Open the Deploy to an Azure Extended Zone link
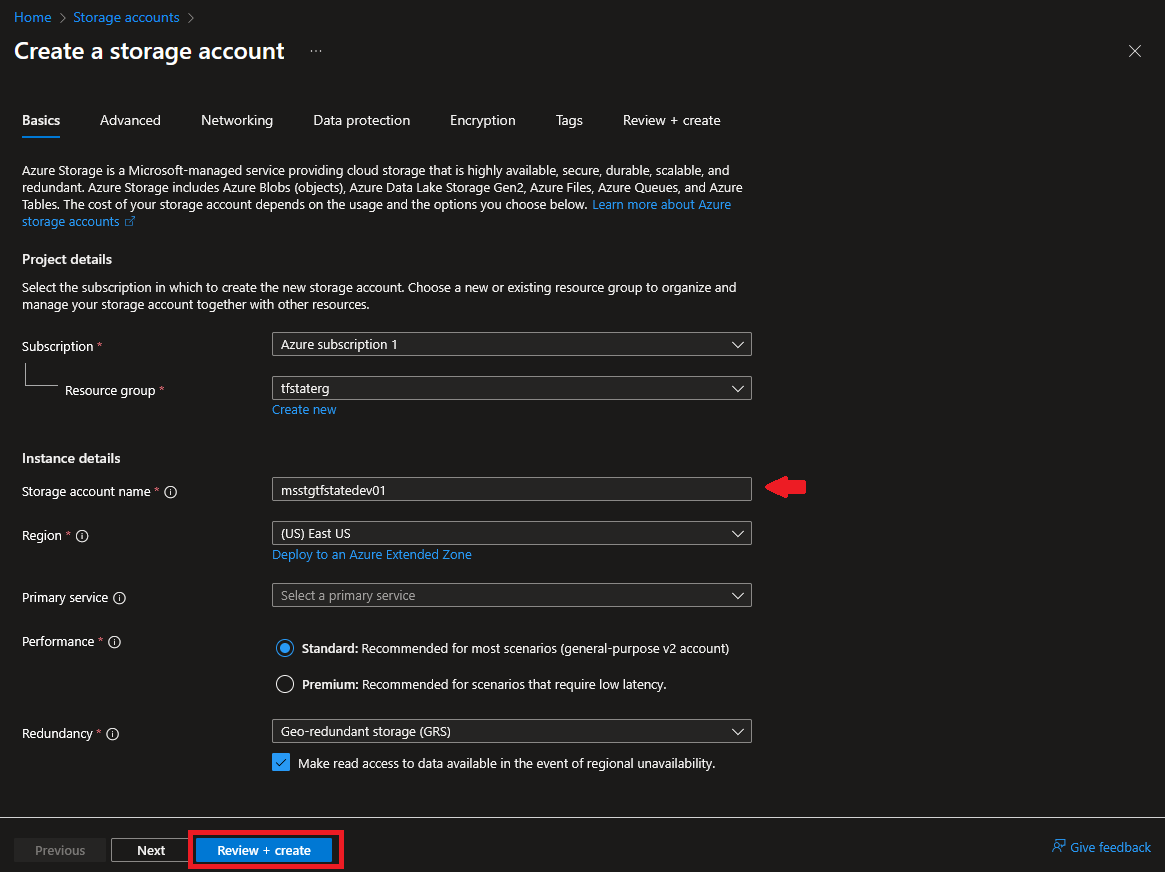 coord(371,555)
